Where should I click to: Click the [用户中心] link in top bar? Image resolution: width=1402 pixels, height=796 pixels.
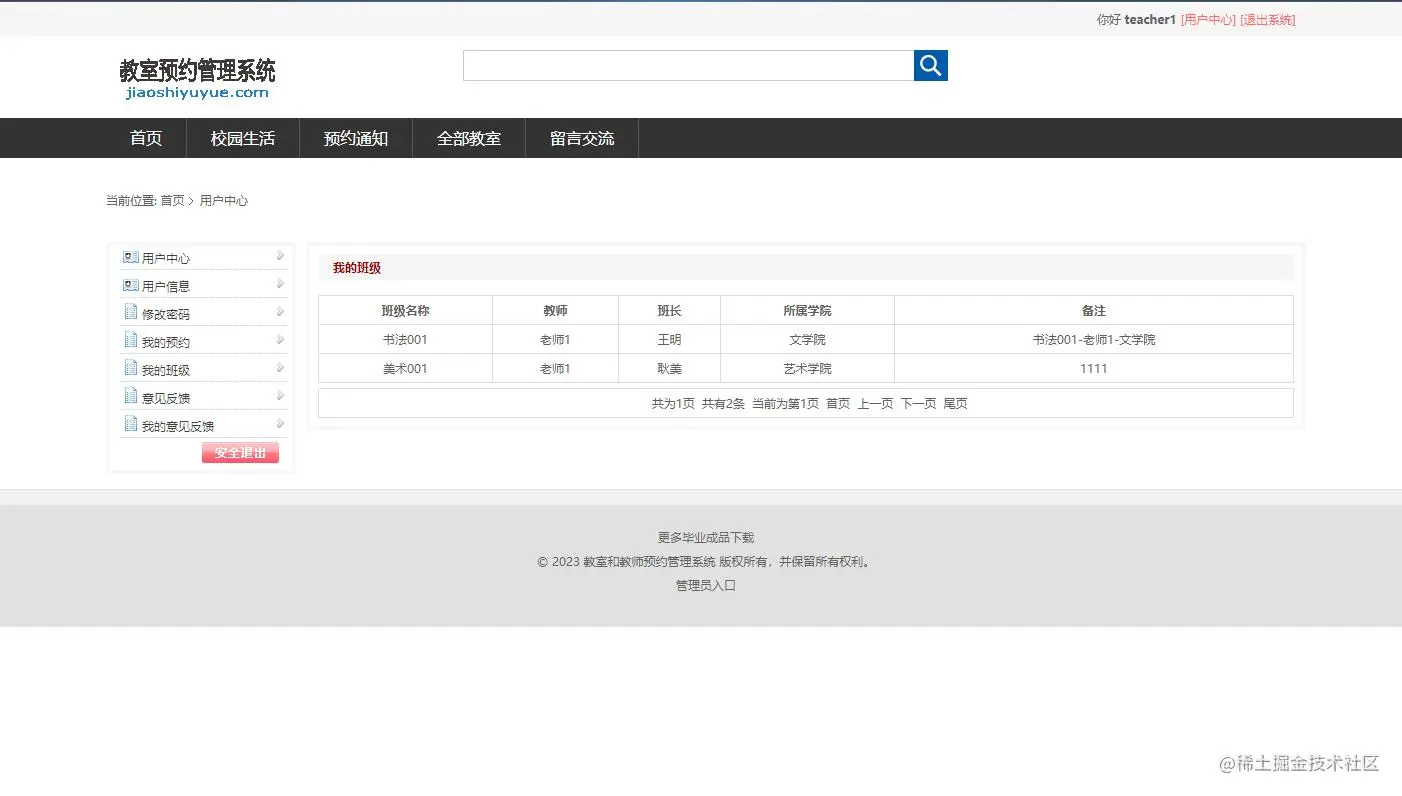tap(1208, 19)
